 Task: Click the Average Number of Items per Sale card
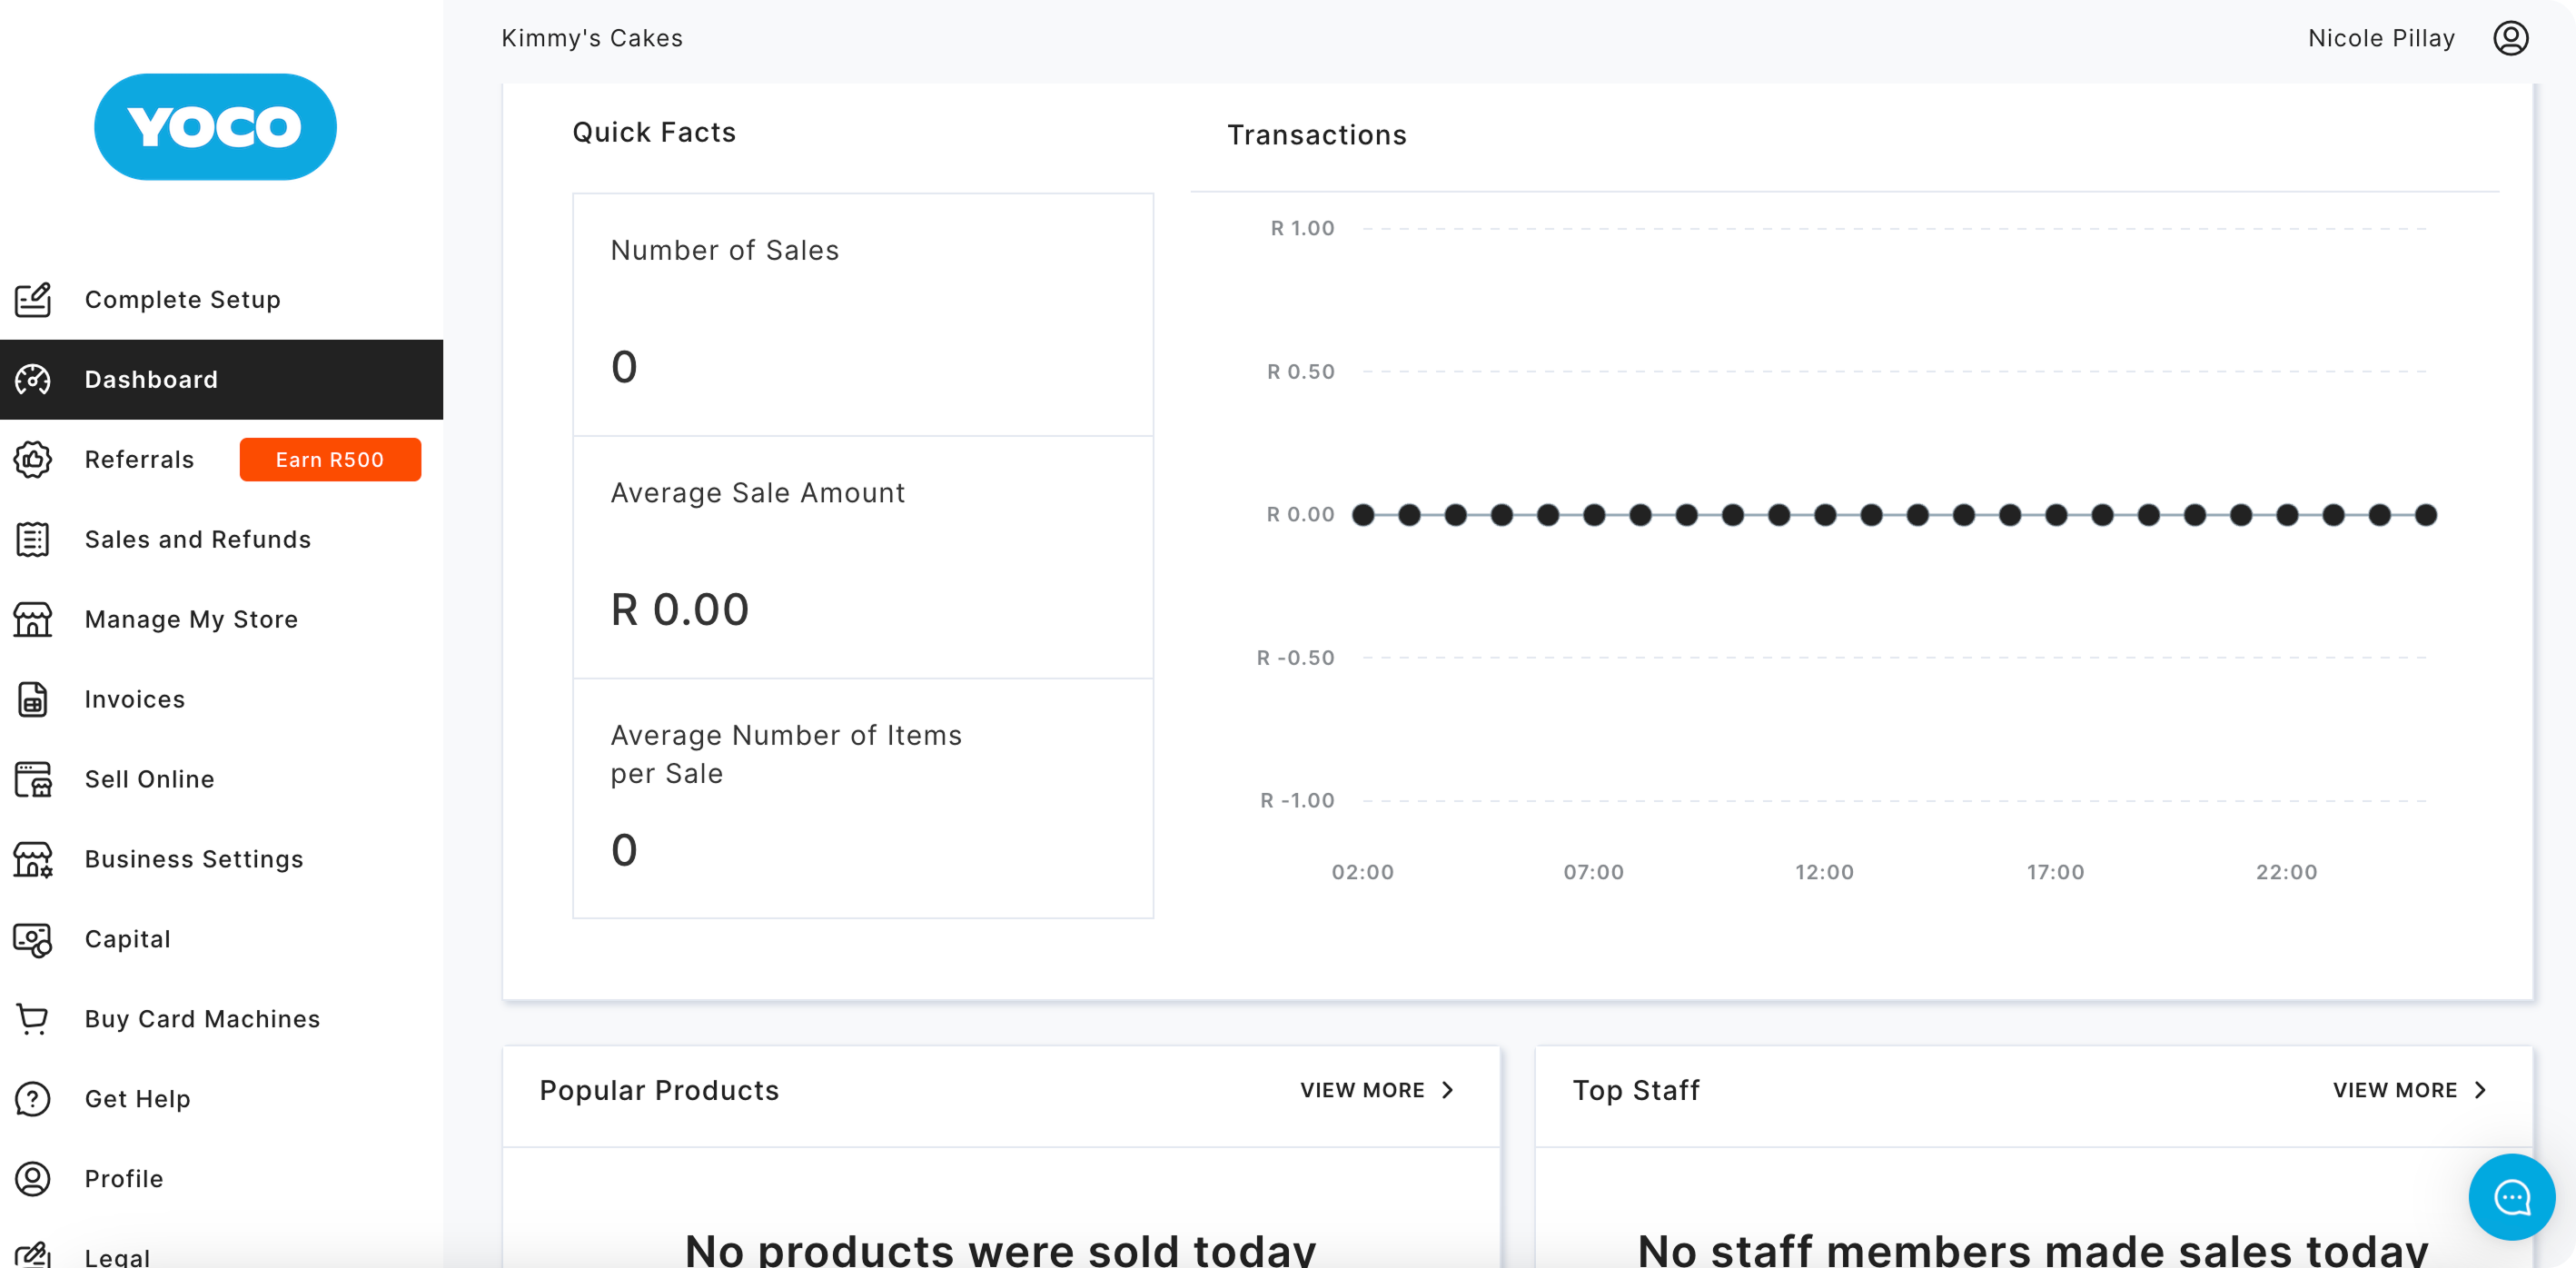click(863, 798)
